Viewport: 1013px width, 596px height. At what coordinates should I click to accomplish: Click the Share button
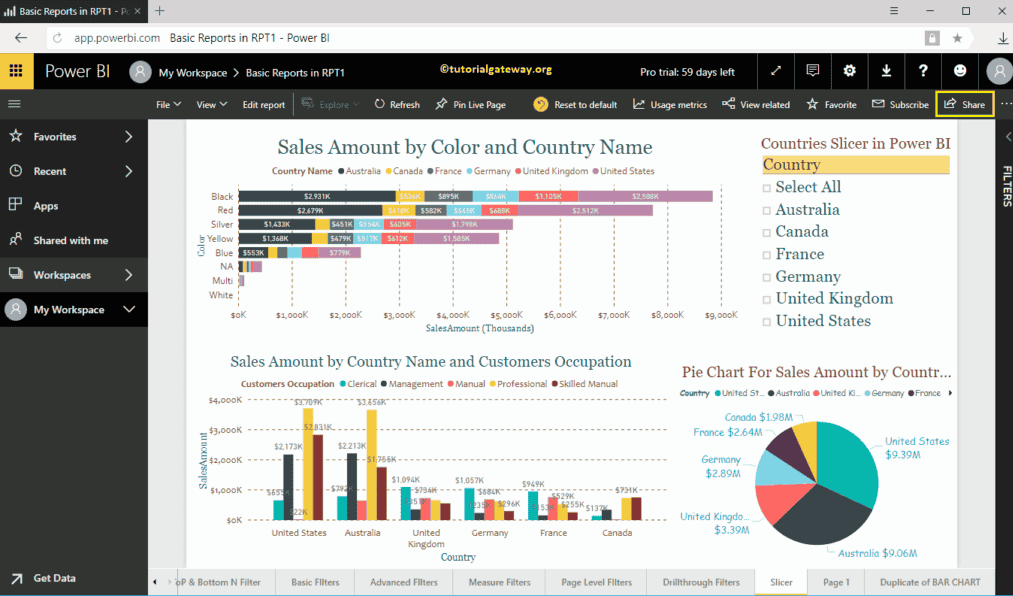[965, 104]
